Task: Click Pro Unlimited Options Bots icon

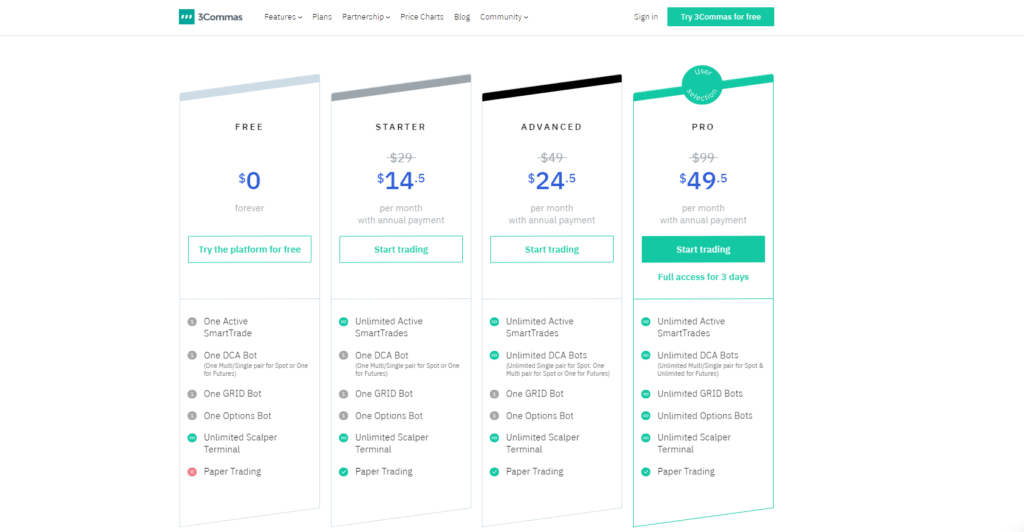Action: tap(646, 416)
